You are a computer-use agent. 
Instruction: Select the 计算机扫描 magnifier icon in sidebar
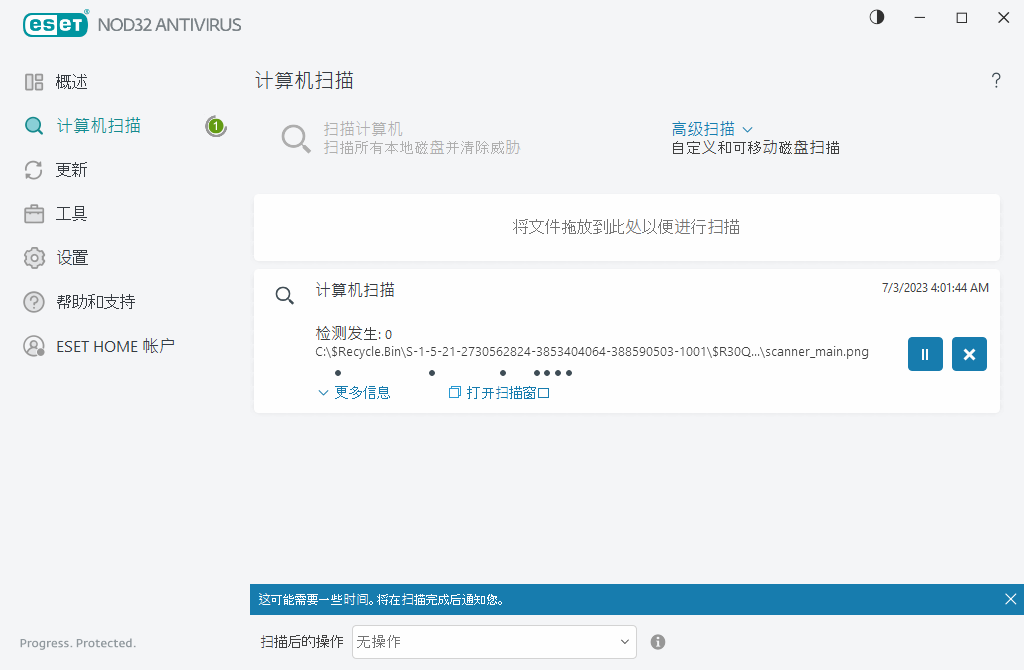[33, 126]
